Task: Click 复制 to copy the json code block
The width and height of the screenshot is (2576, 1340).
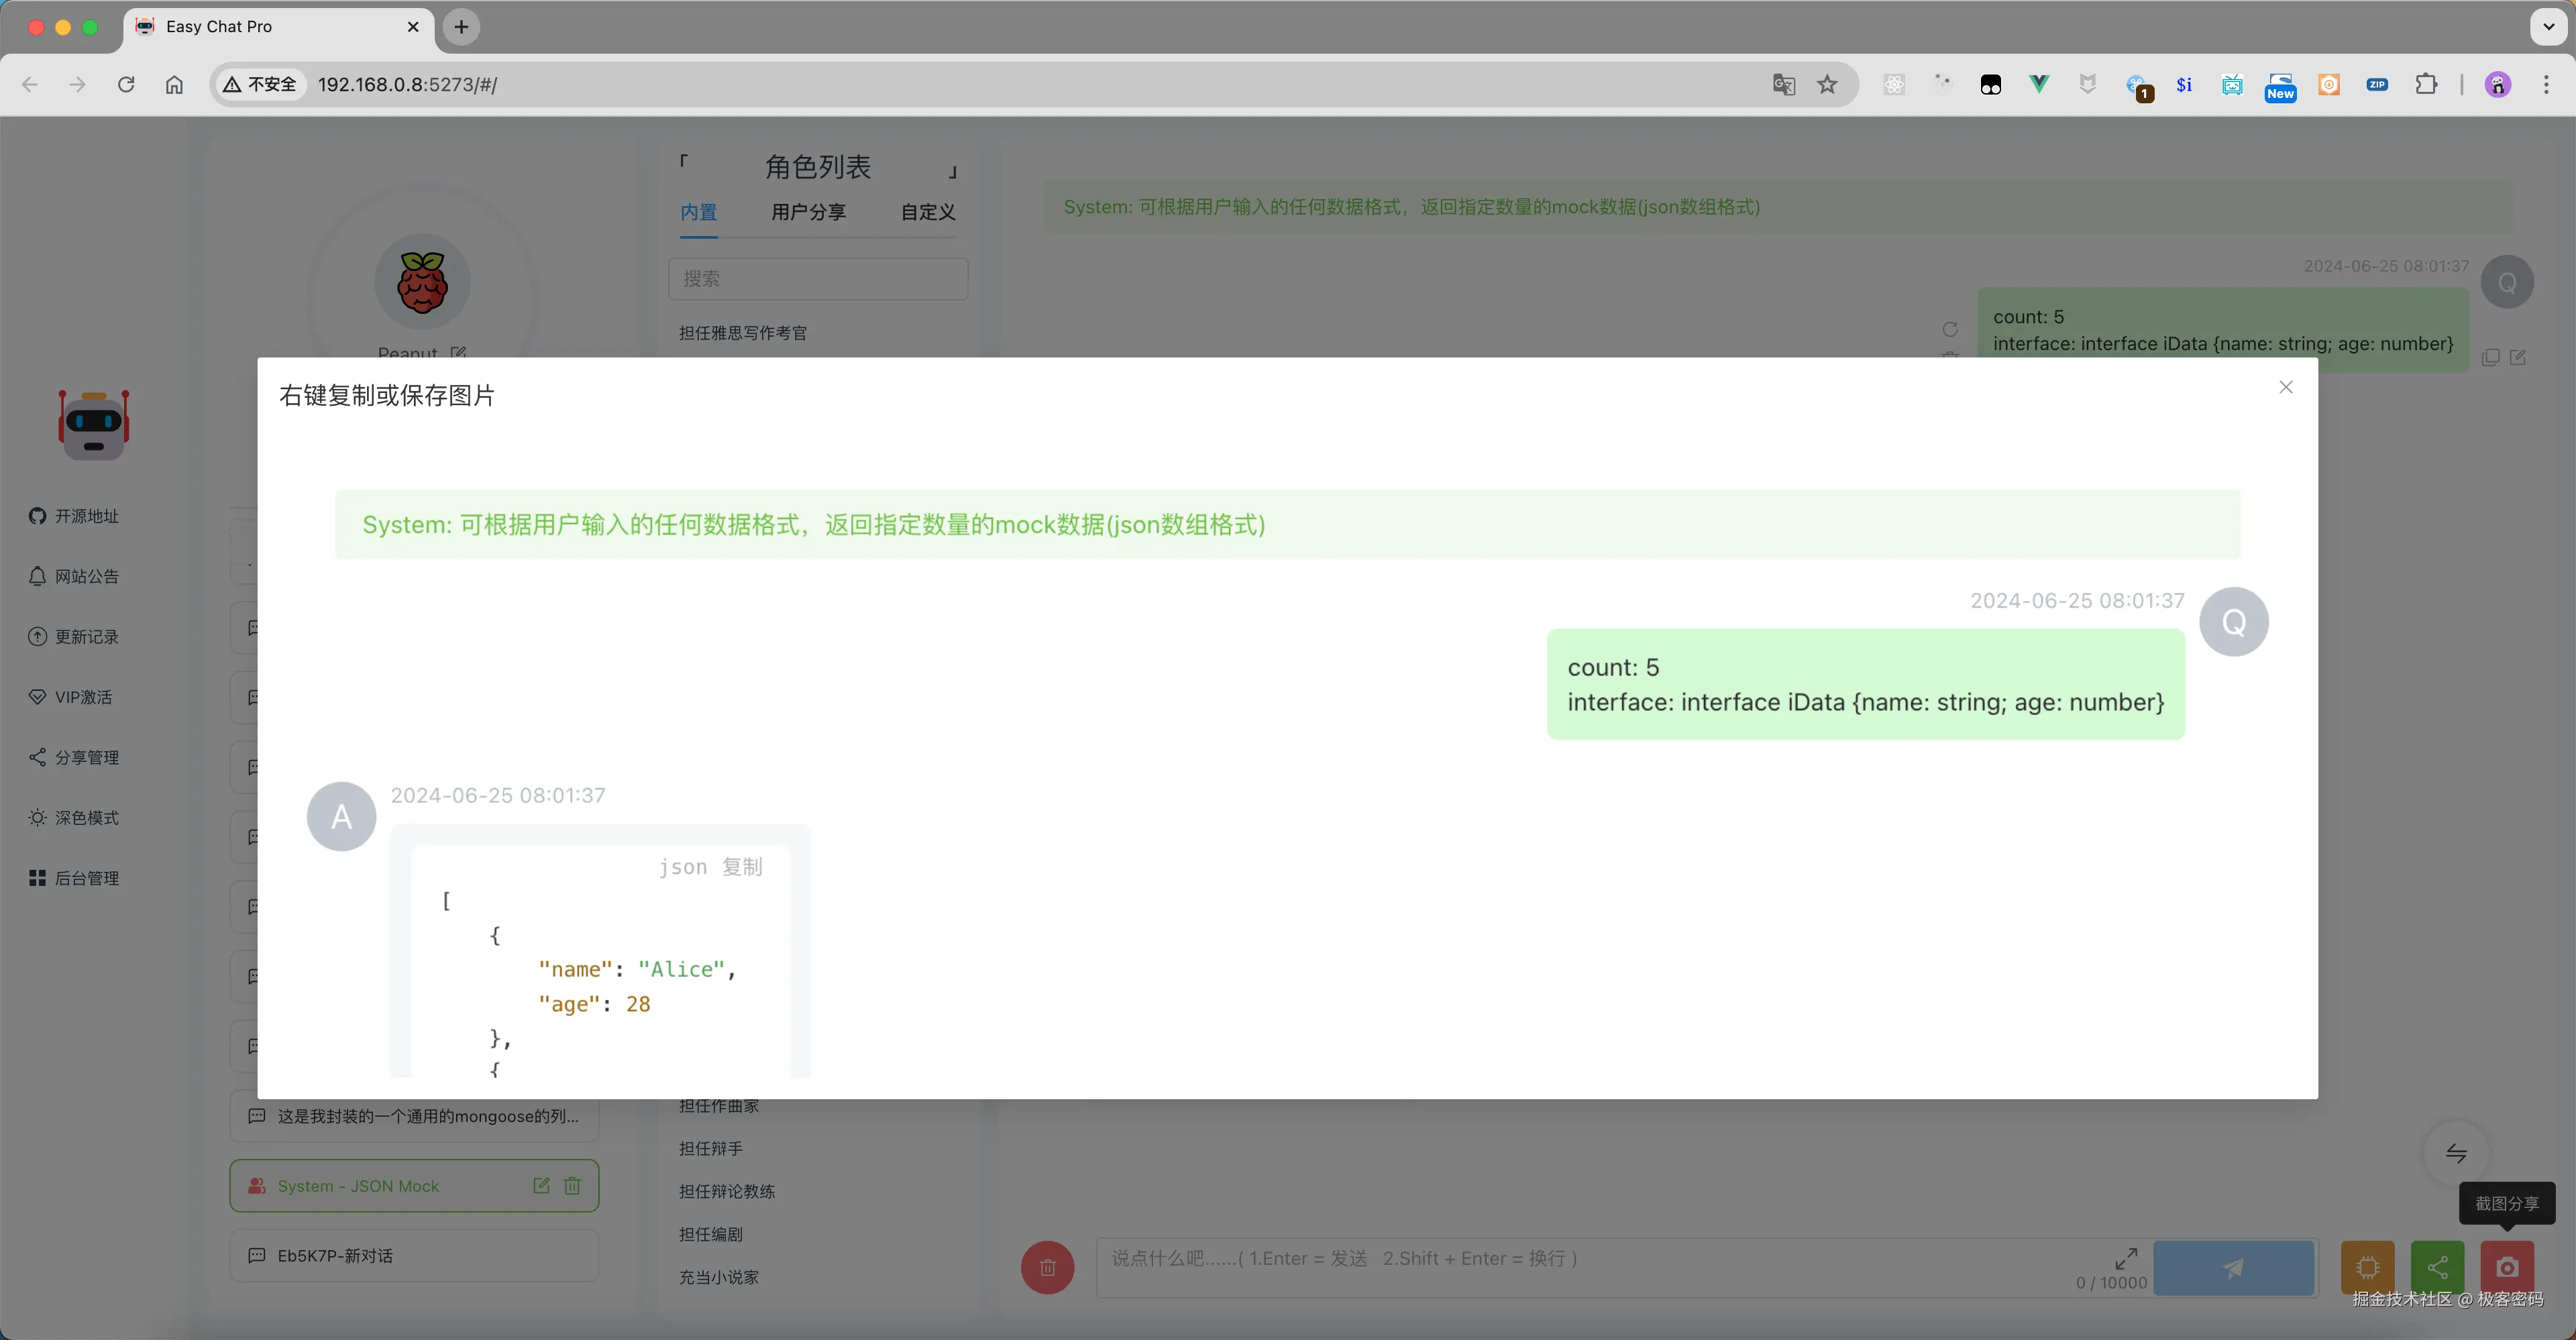Action: (742, 867)
